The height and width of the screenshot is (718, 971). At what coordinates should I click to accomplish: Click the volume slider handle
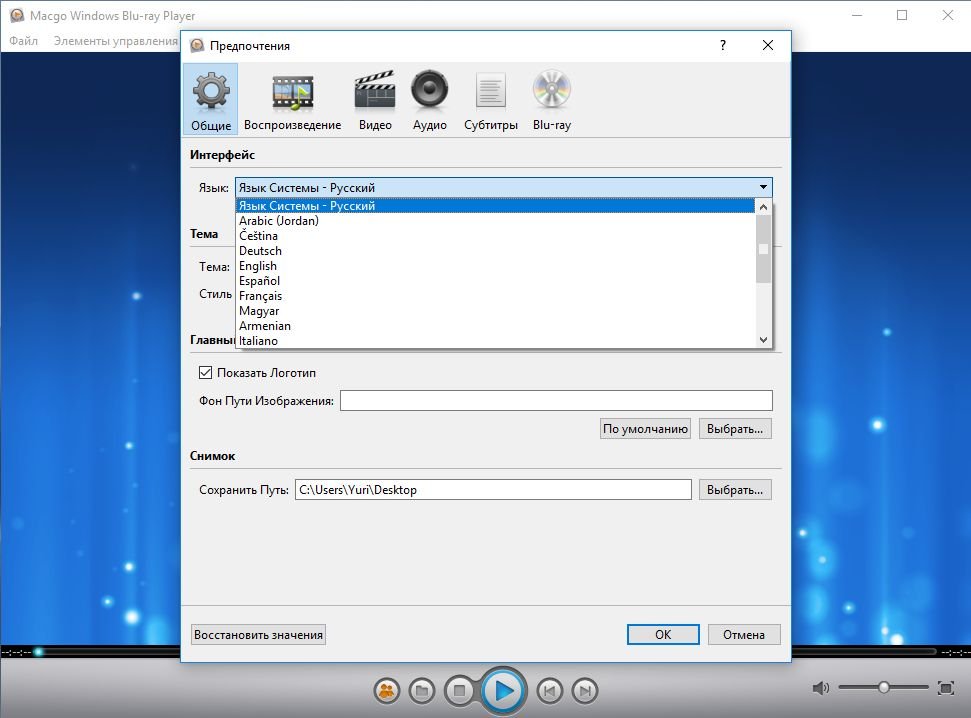tap(884, 687)
